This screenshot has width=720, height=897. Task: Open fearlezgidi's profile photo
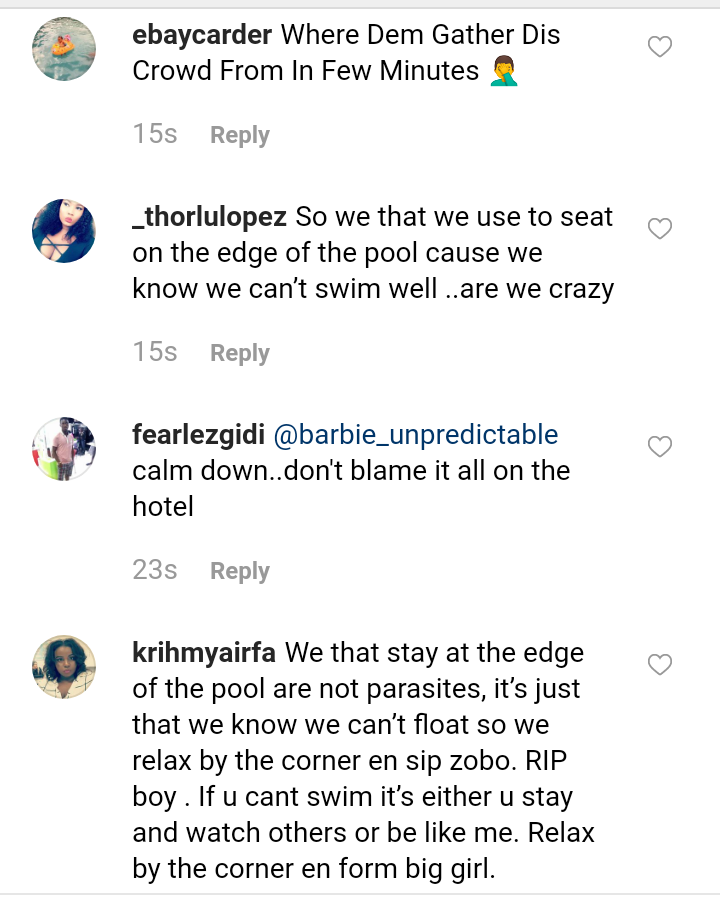tap(64, 448)
